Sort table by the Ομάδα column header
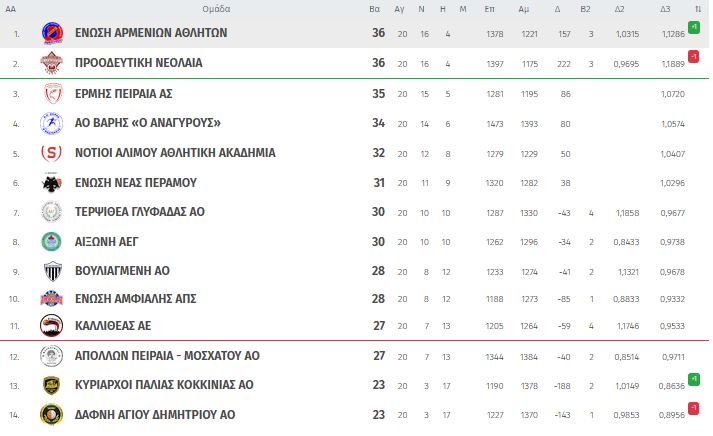Image resolution: width=713 pixels, height=436 pixels. point(216,9)
